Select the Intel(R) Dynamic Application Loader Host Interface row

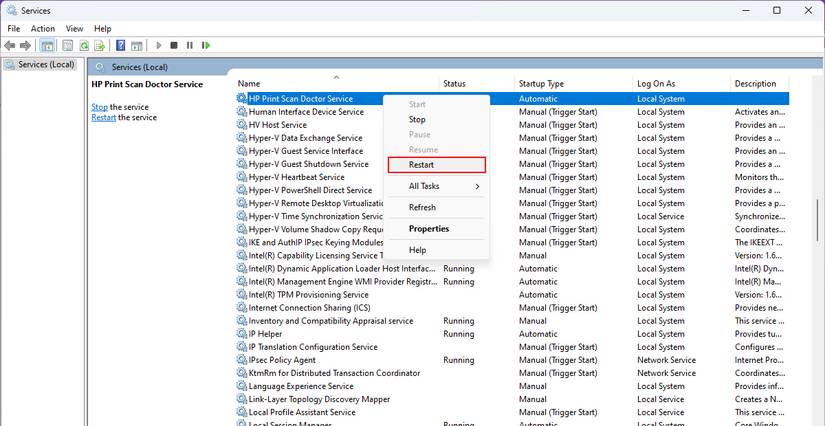(x=511, y=268)
